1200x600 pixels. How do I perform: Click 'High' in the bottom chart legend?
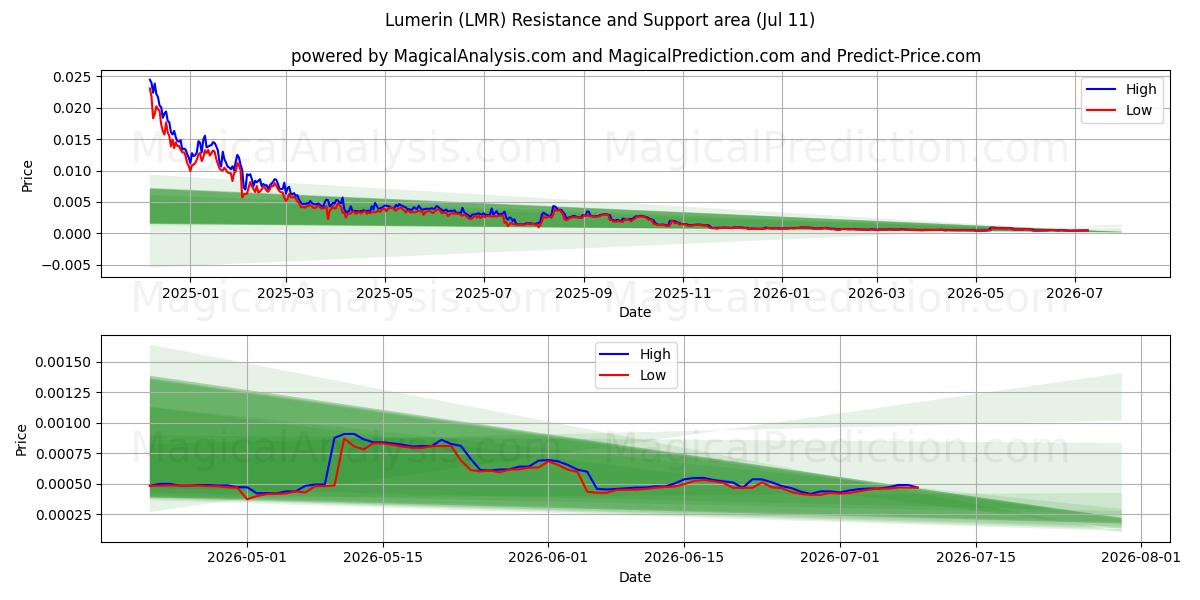click(656, 354)
